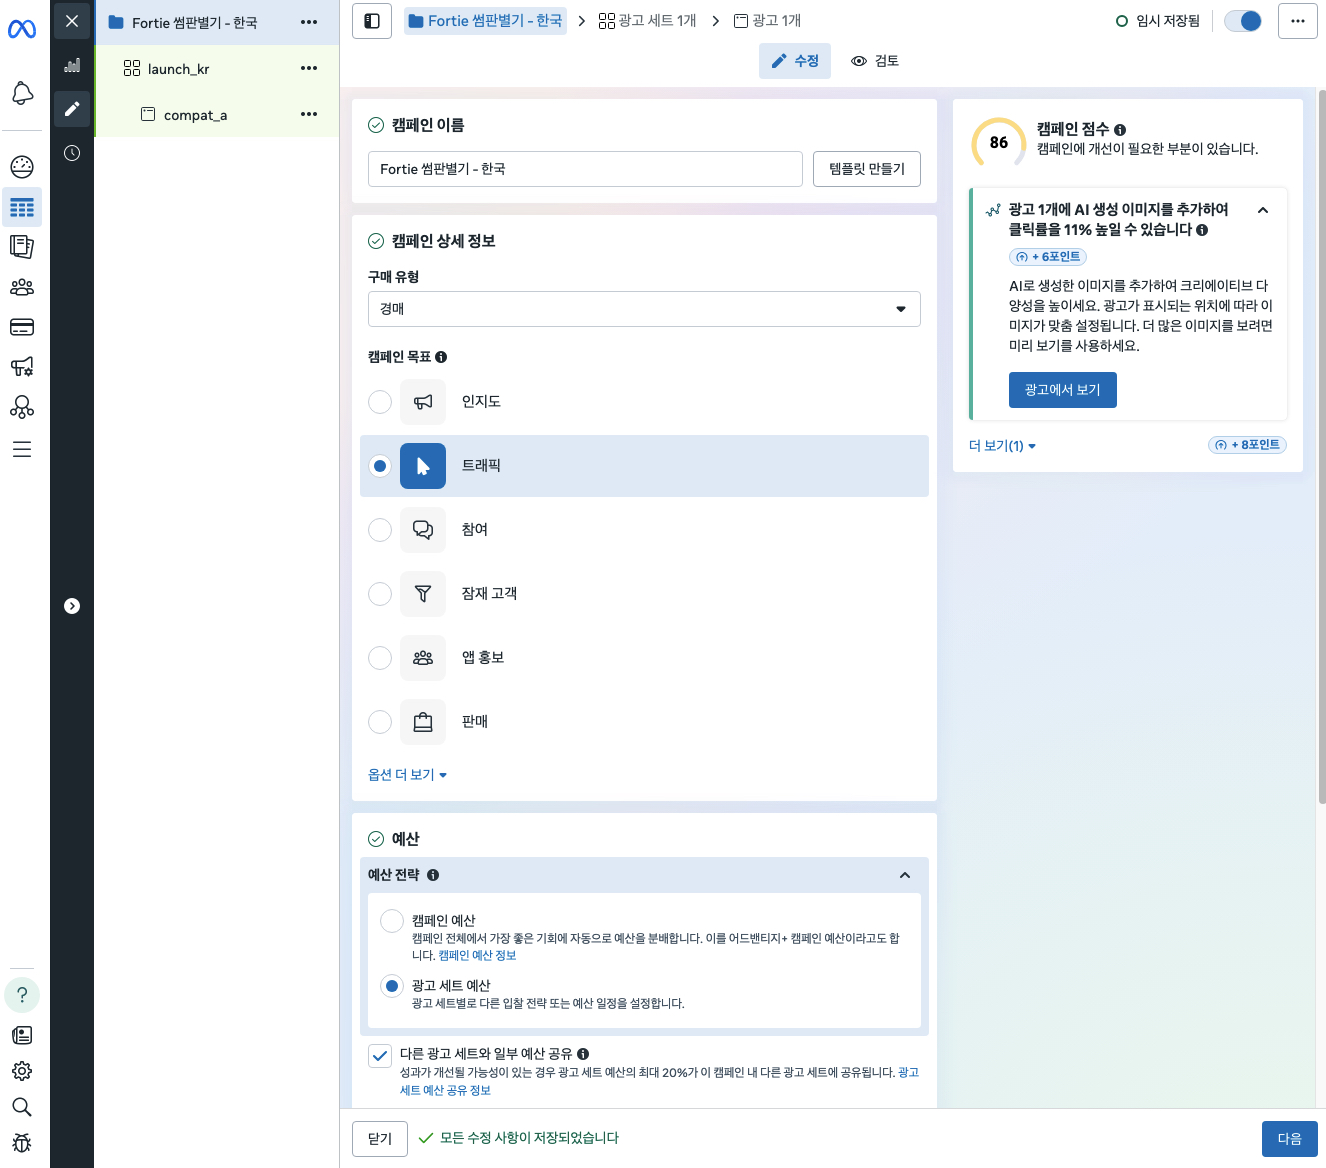Image resolution: width=1326 pixels, height=1168 pixels.
Task: Open the ellipsis menu for launch_kr
Action: coord(308,68)
